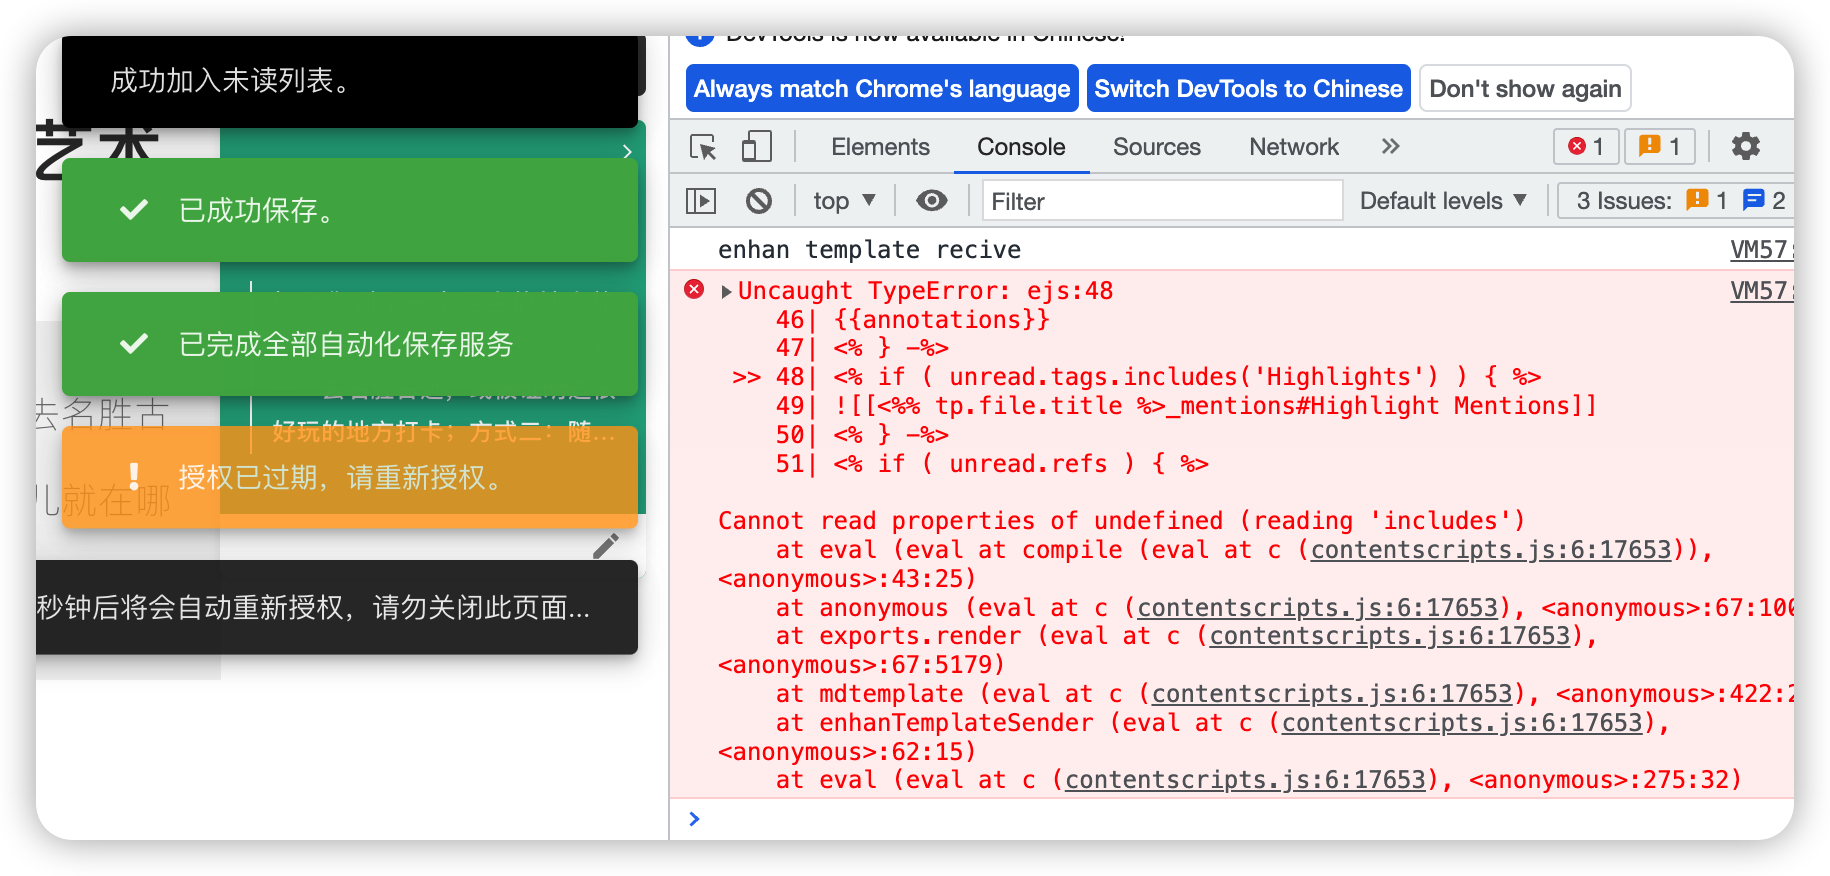
Task: Click the 已成功保存 green notification
Action: coord(349,210)
